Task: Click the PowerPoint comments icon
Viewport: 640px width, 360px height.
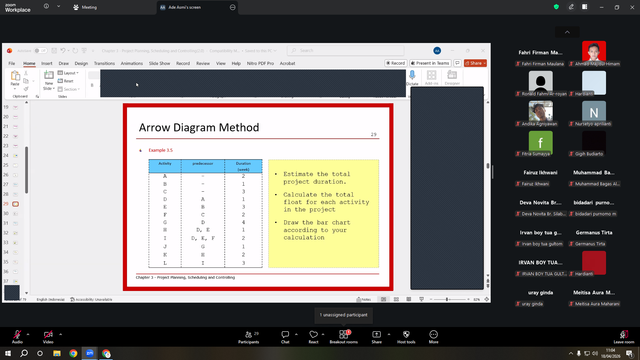Action: pyautogui.click(x=457, y=63)
